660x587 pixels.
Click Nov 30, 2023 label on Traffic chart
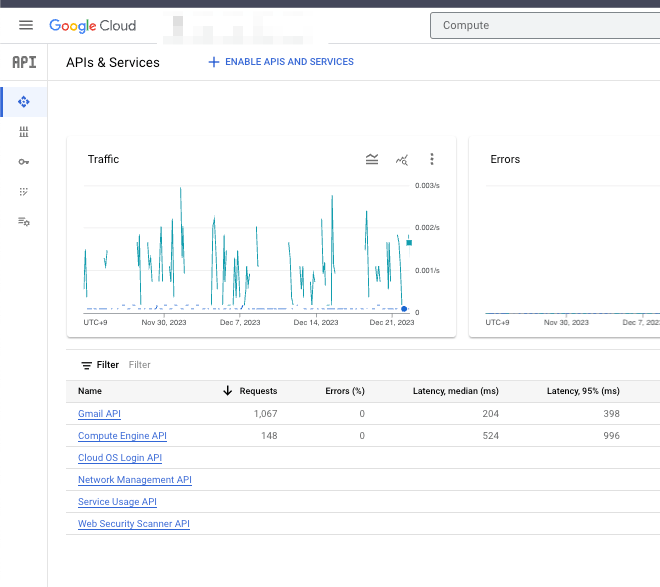click(x=164, y=322)
